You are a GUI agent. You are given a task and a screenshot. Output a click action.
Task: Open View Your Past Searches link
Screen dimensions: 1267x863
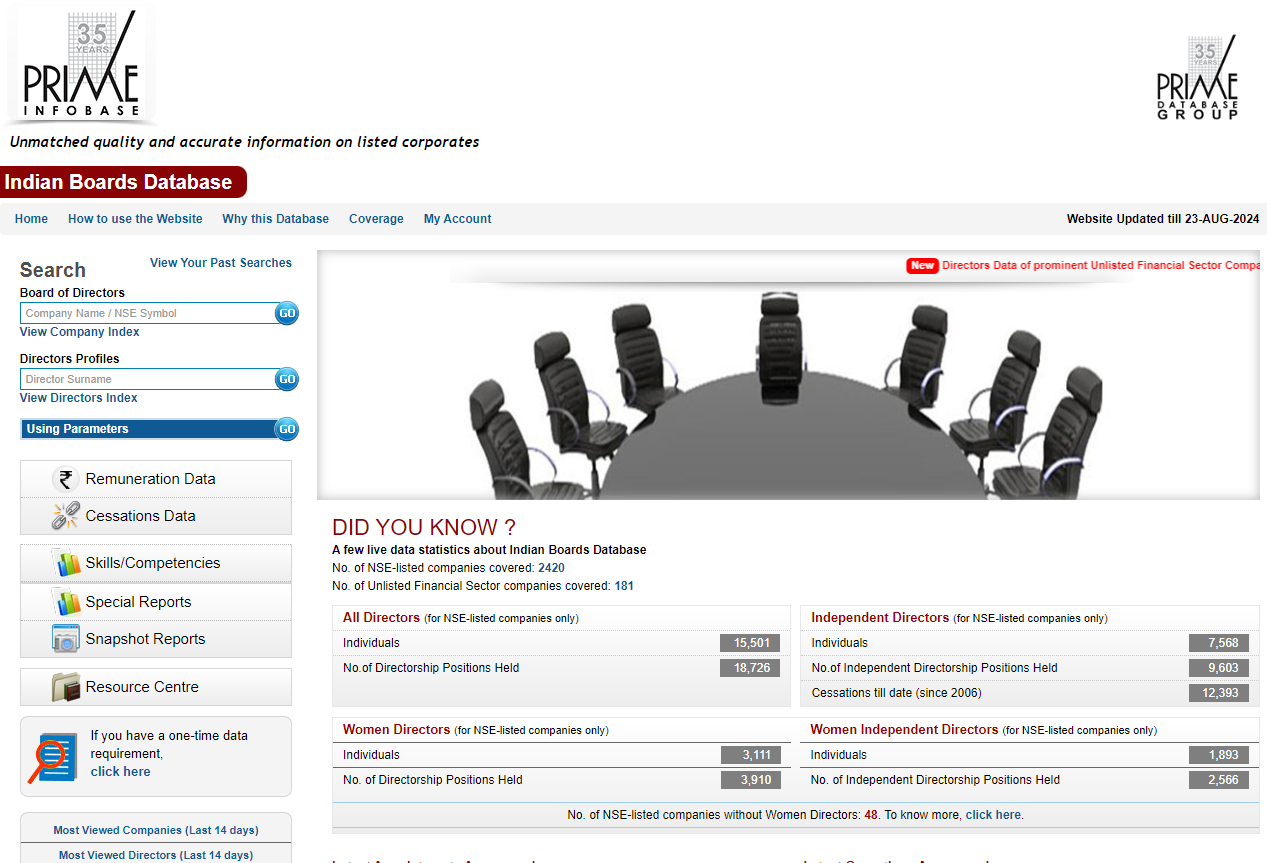click(x=221, y=263)
